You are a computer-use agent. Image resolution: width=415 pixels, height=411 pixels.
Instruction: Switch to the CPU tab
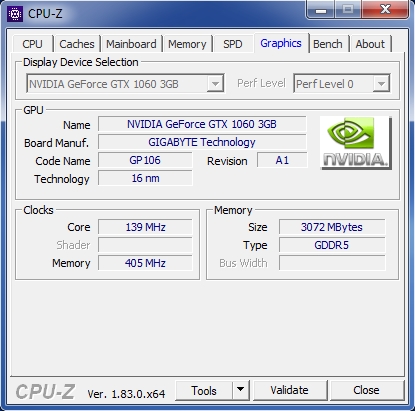pyautogui.click(x=33, y=44)
